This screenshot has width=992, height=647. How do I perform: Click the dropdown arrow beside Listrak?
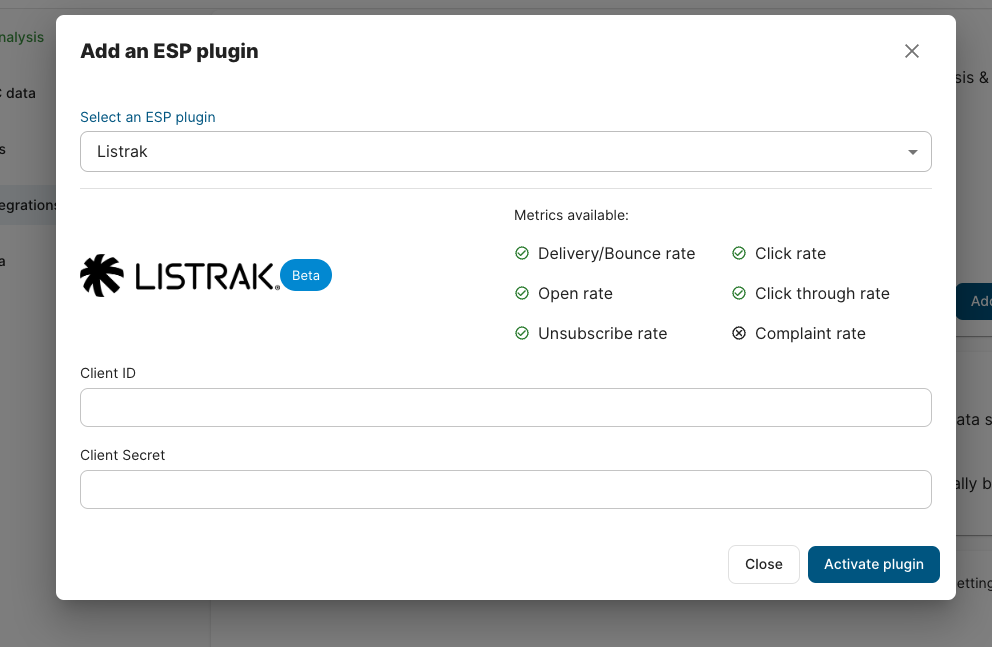[912, 152]
